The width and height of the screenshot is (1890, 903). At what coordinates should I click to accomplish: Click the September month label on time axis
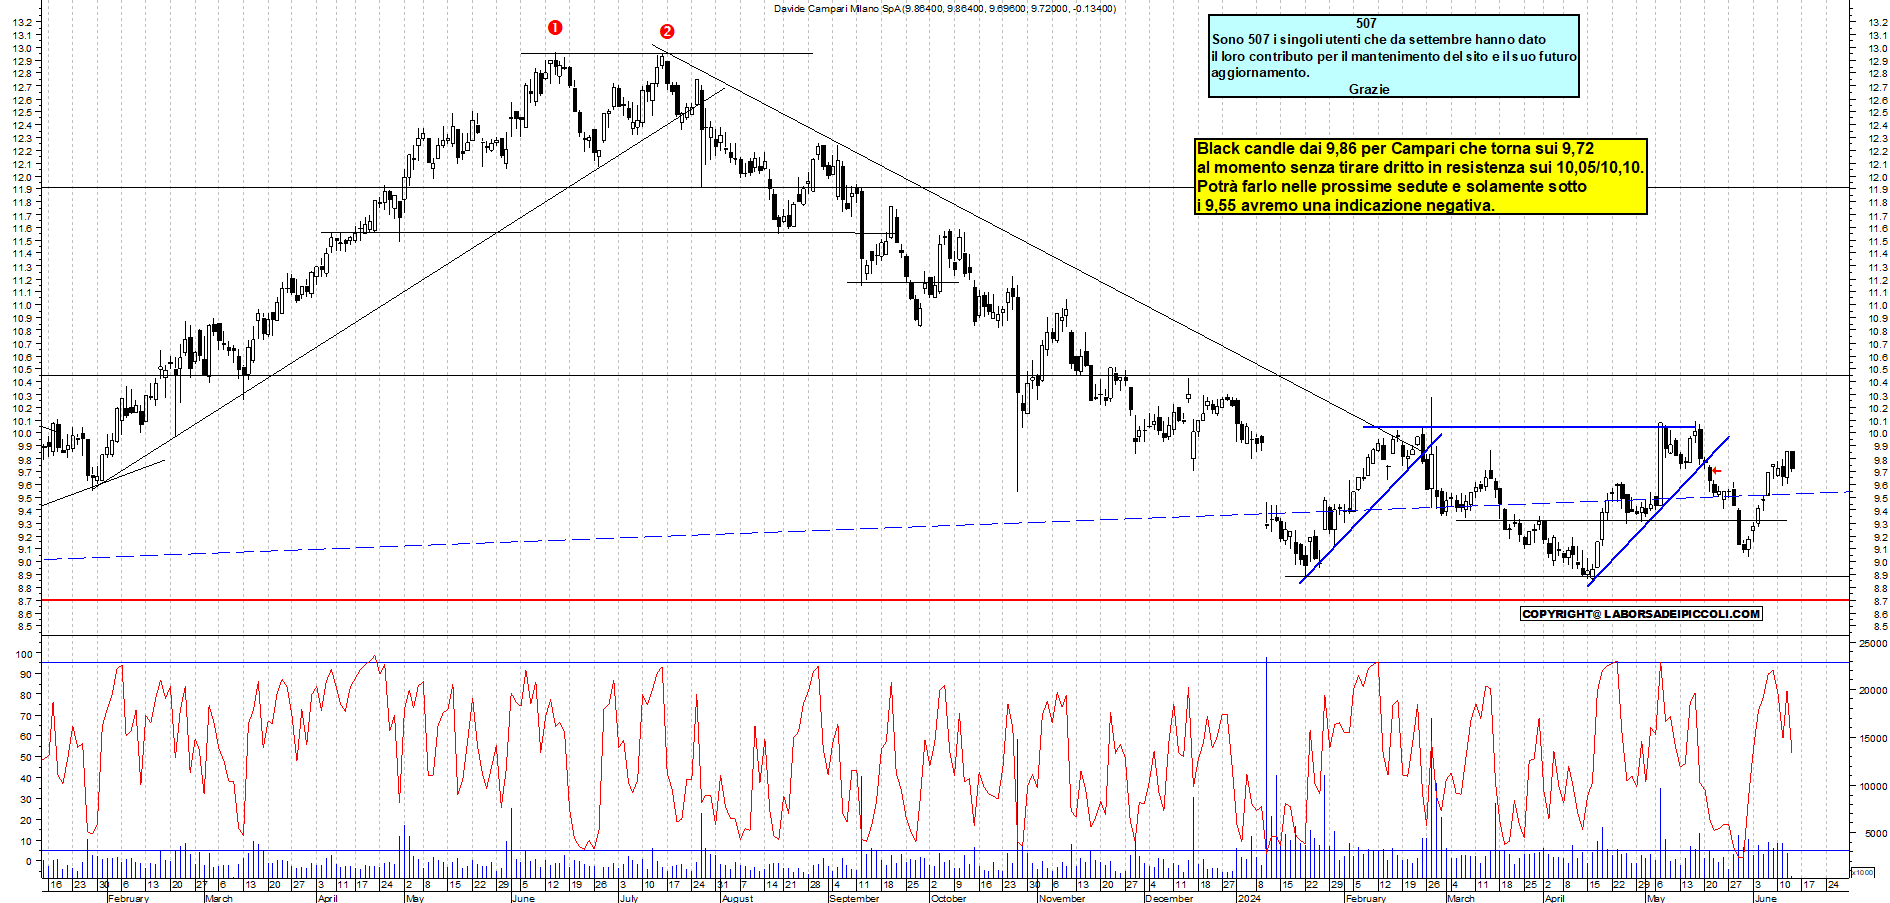(x=854, y=898)
